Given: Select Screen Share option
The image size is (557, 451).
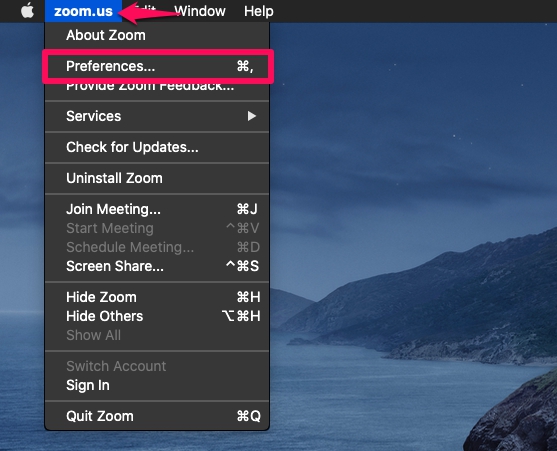Looking at the screenshot, I should (157, 266).
